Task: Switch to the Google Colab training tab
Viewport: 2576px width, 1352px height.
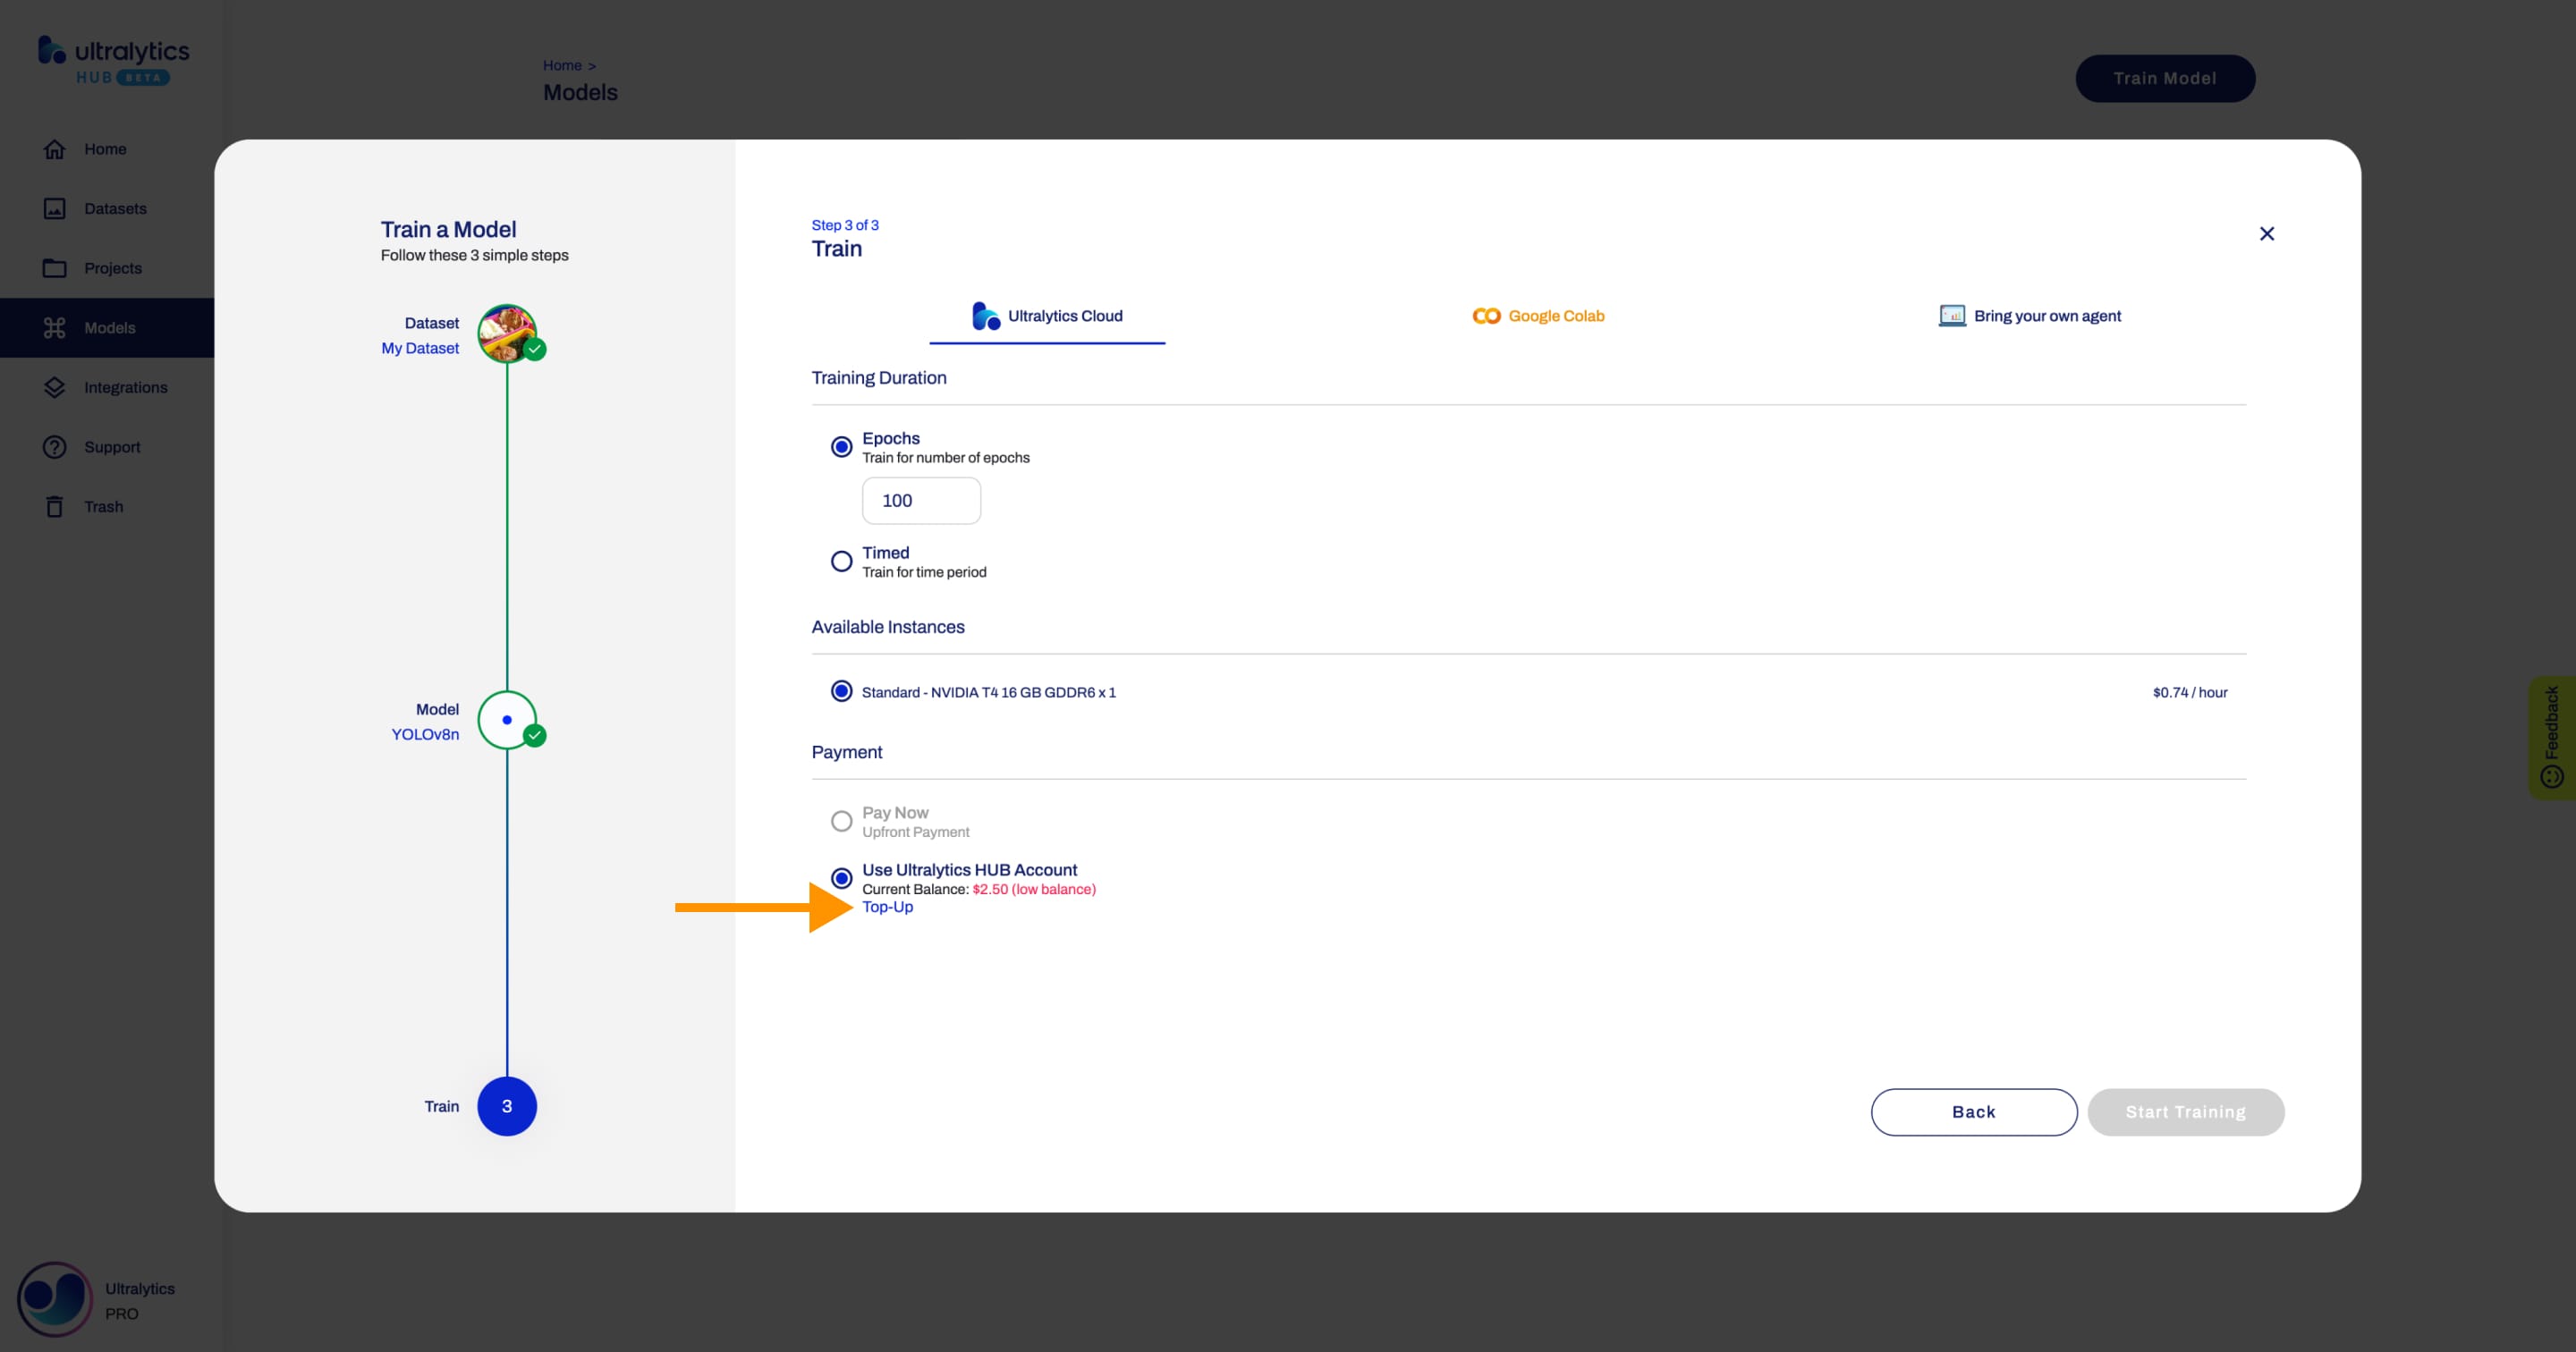Action: pyautogui.click(x=1537, y=315)
